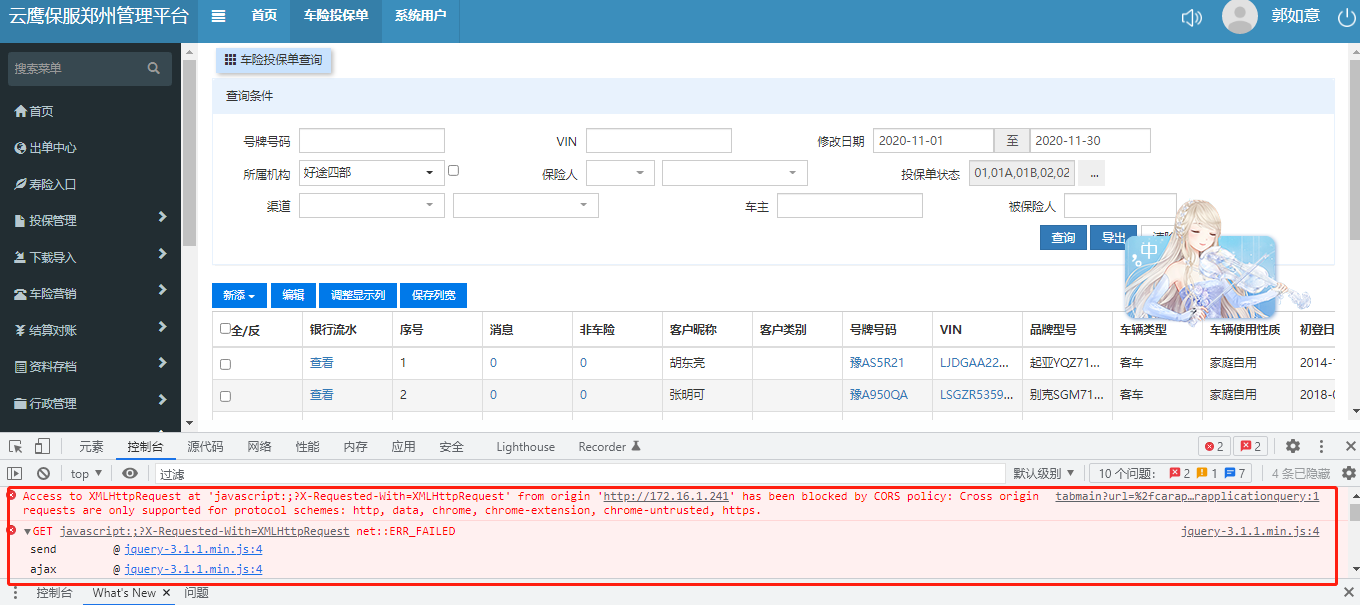This screenshot has width=1360, height=605.
Task: Toggle device toolbar icon in DevTools
Action: coord(42,447)
